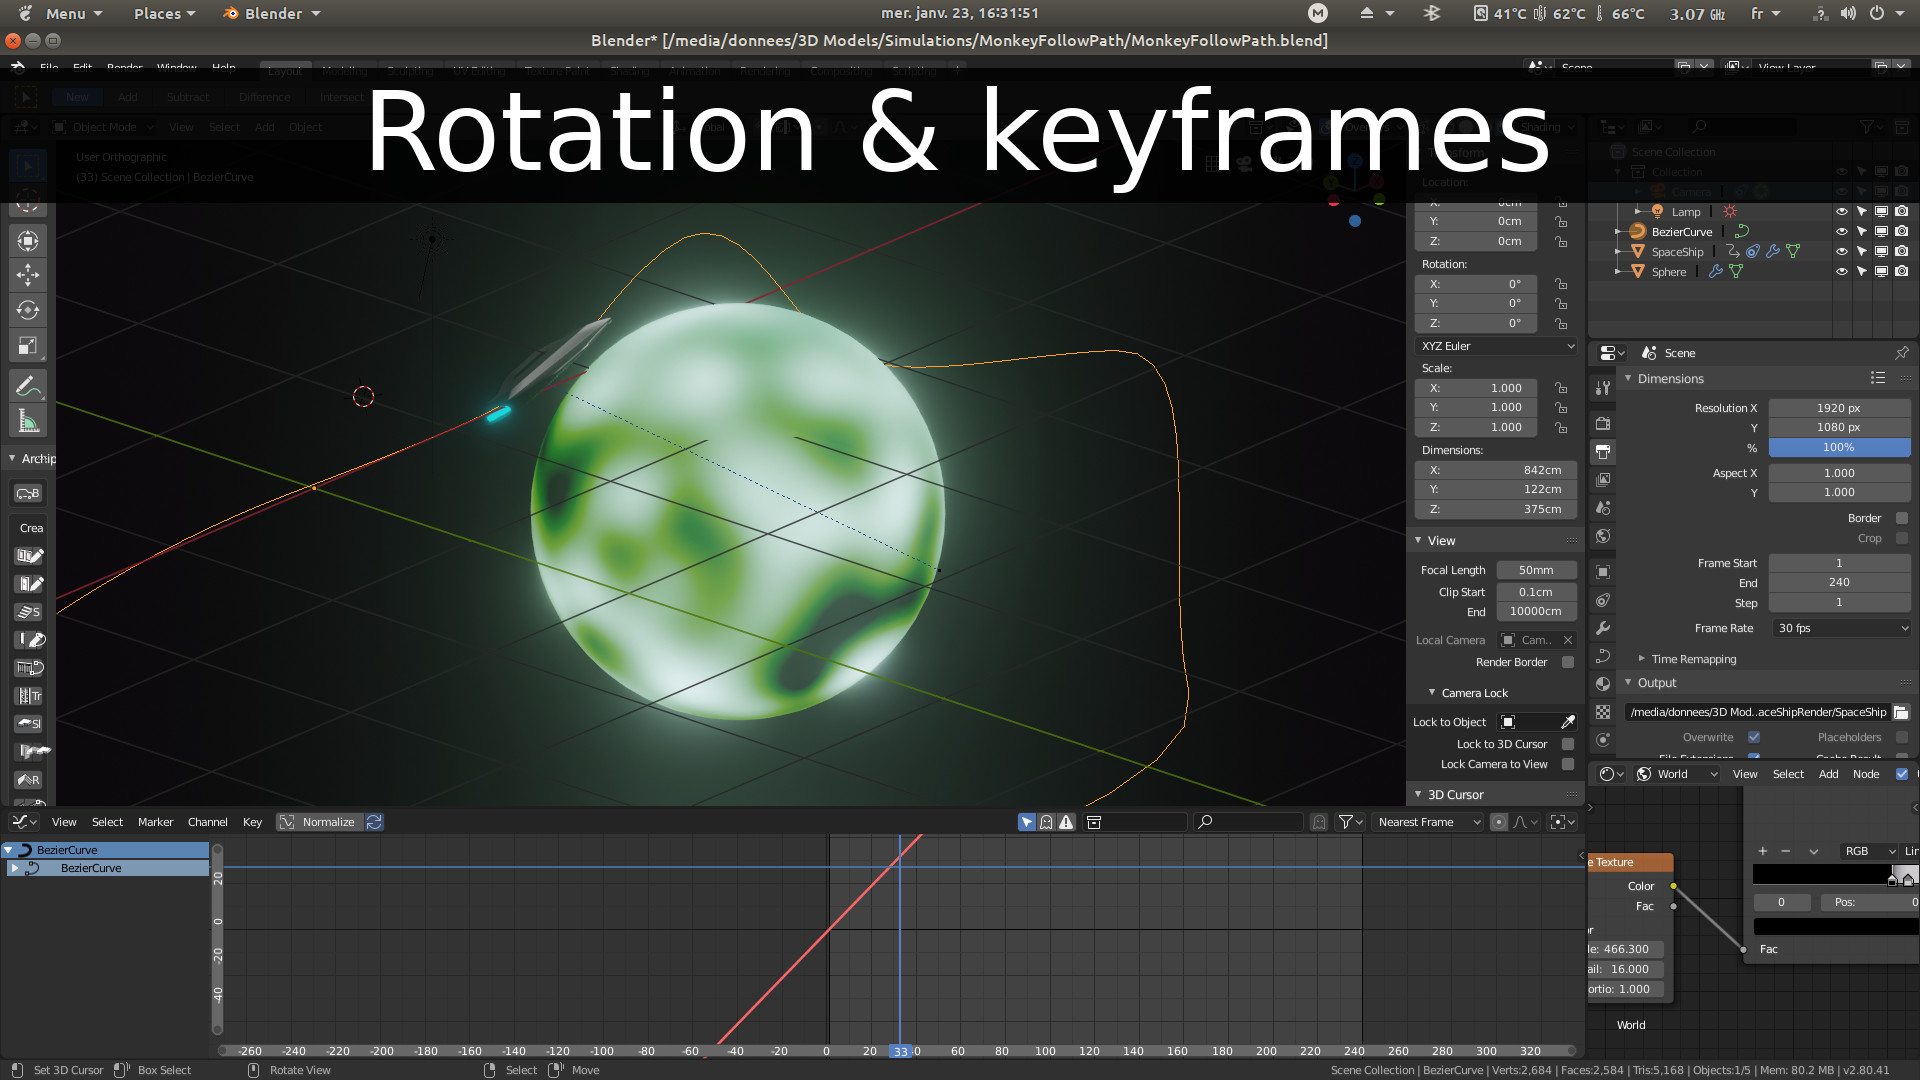Pin the Scene properties panel
Image resolution: width=1920 pixels, height=1080 pixels.
[1902, 353]
